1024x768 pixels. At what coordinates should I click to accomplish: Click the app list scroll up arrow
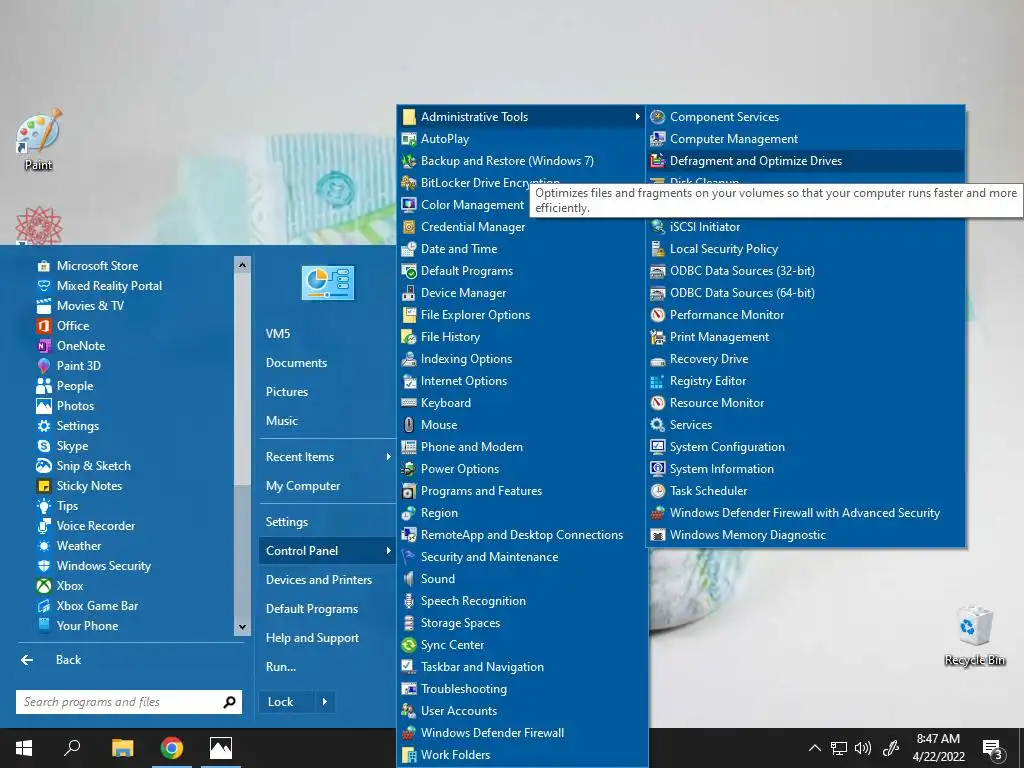(x=242, y=264)
